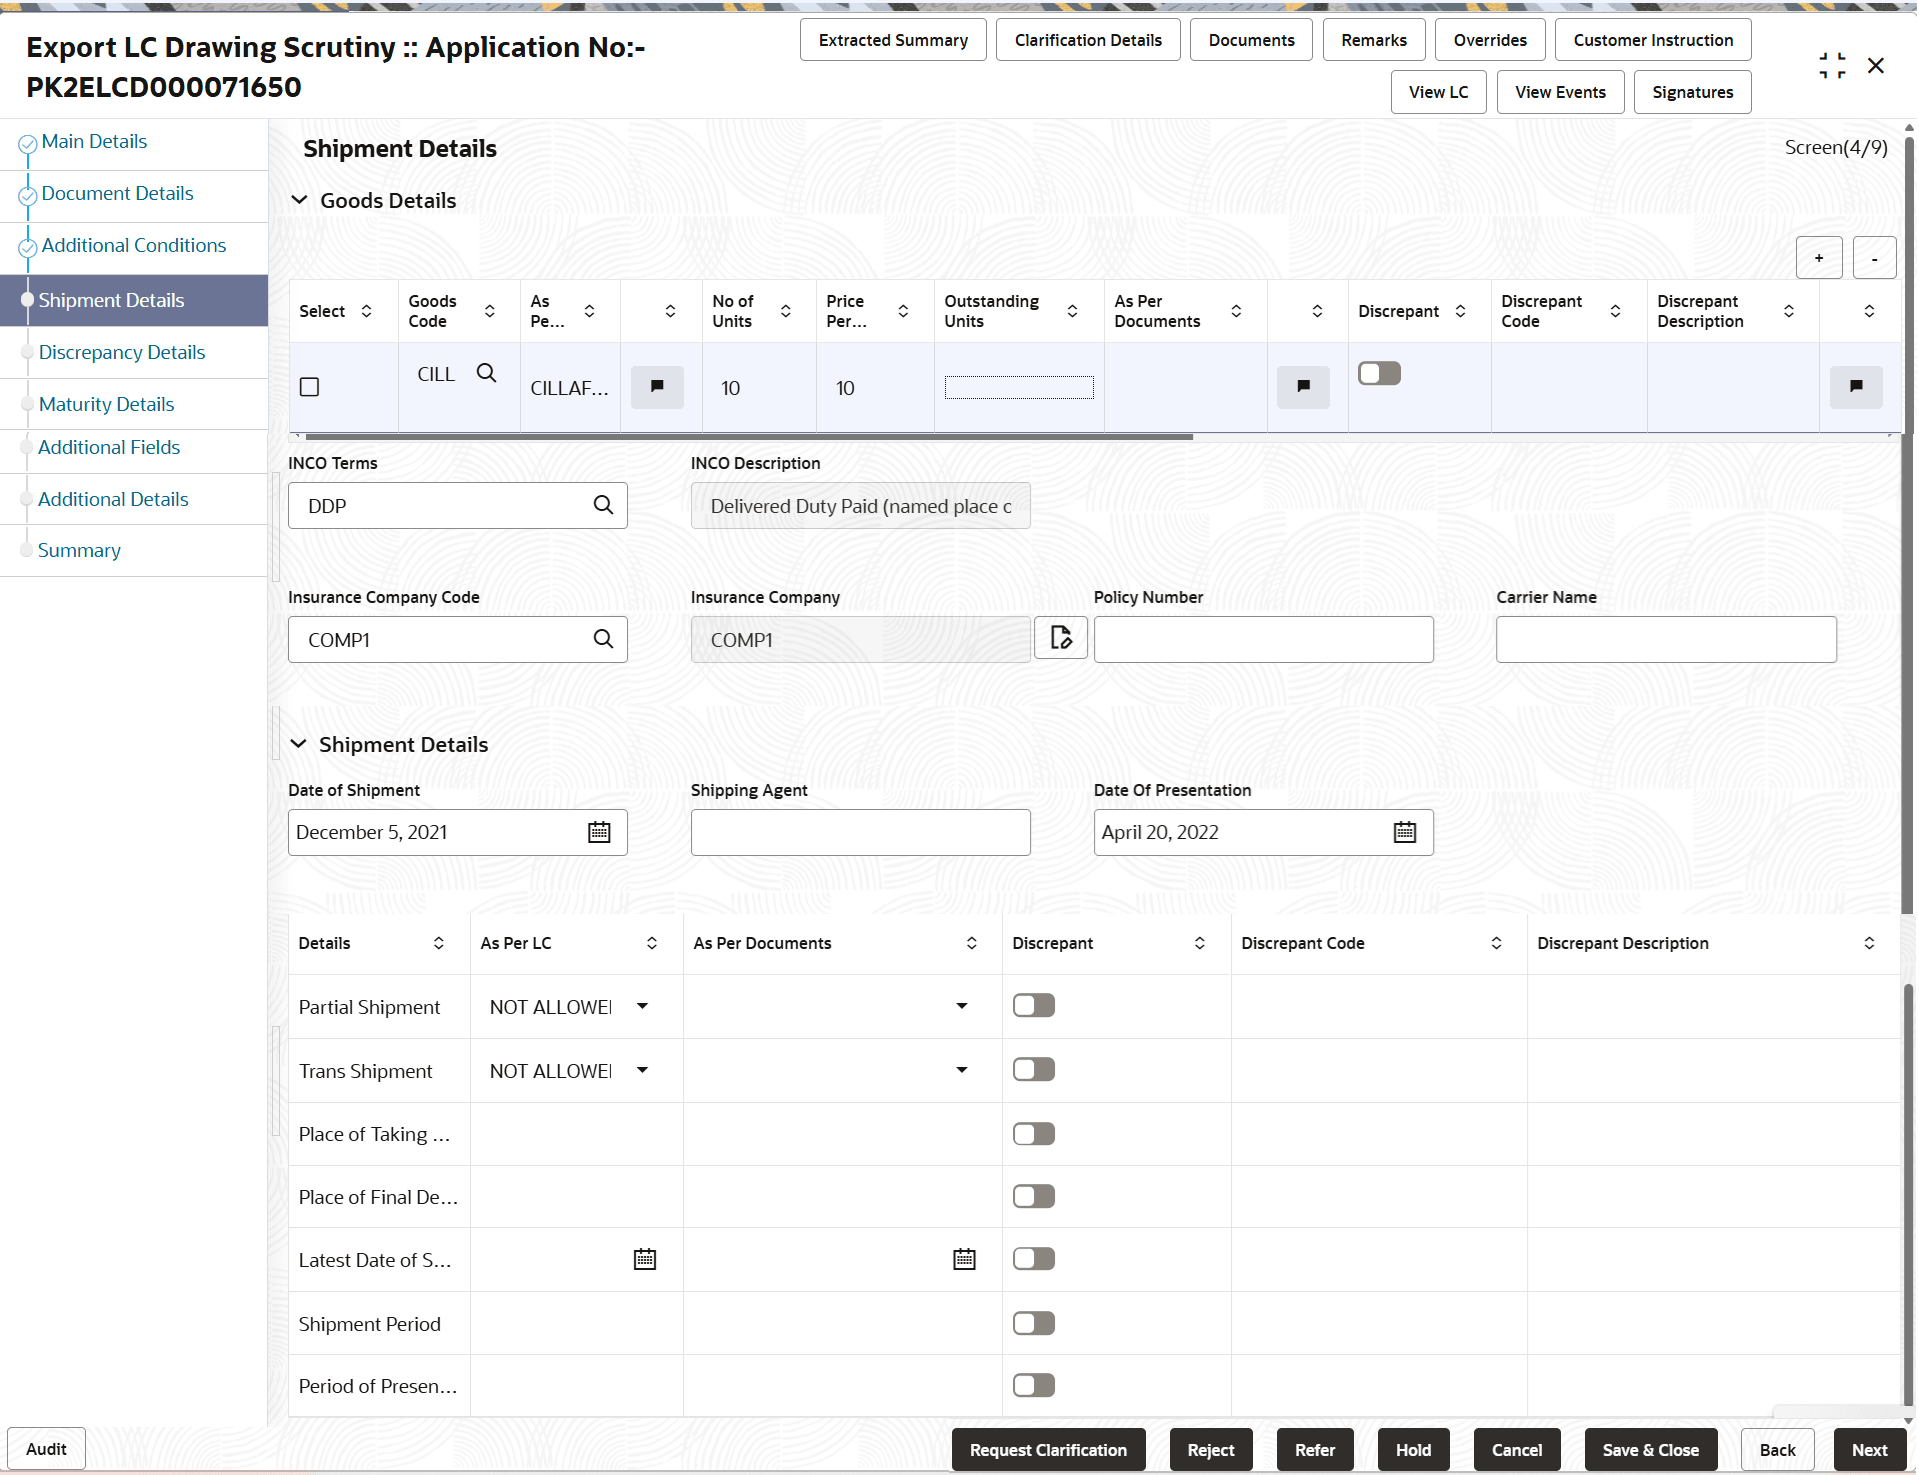The image size is (1919, 1475).
Task: Click the Insurance Company document edit icon
Action: (x=1061, y=637)
